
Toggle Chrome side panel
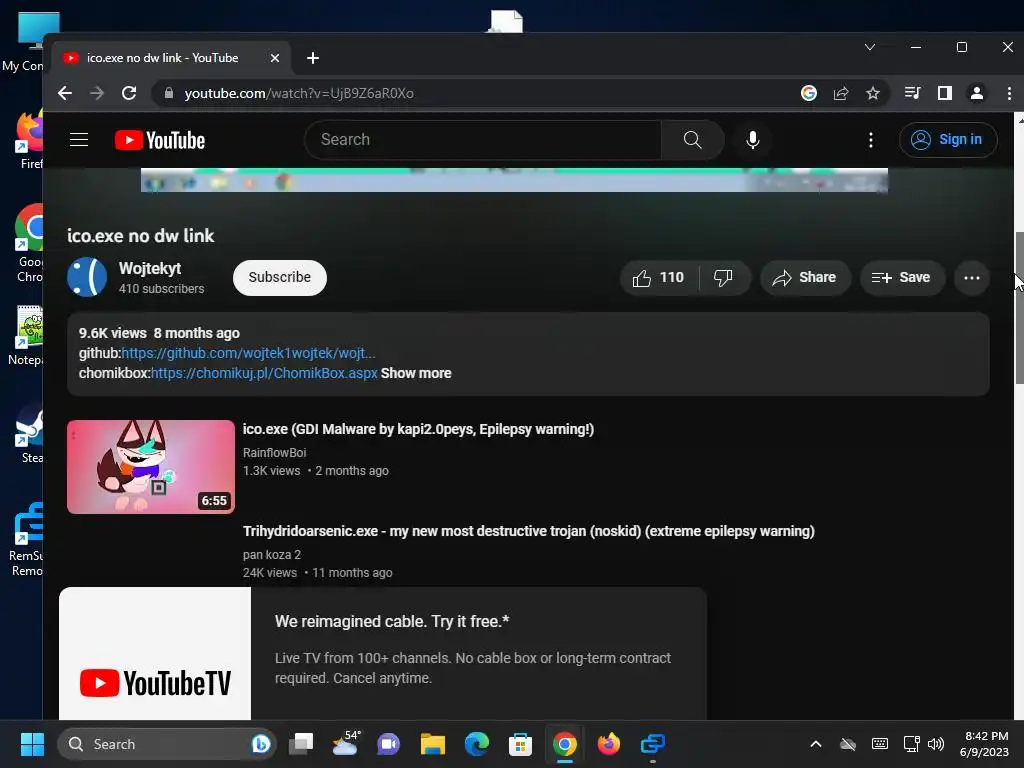pos(944,93)
